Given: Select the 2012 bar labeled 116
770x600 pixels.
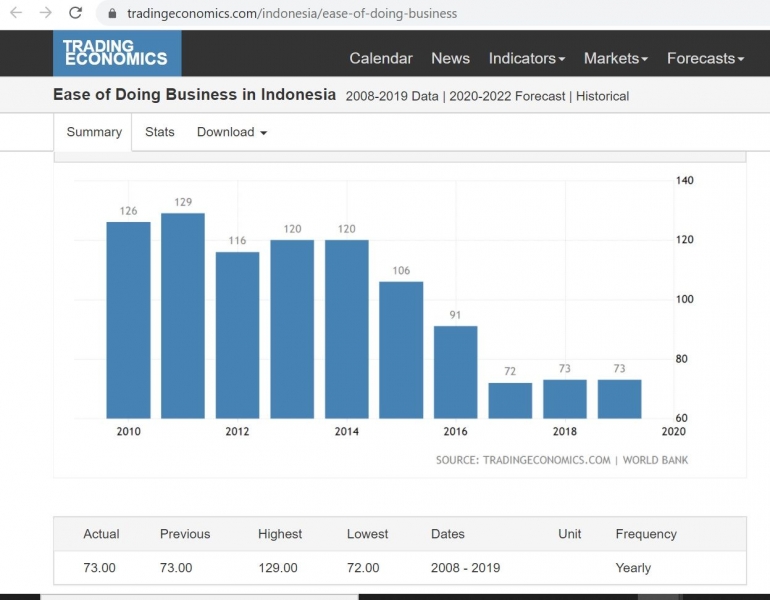Looking at the screenshot, I should [237, 335].
